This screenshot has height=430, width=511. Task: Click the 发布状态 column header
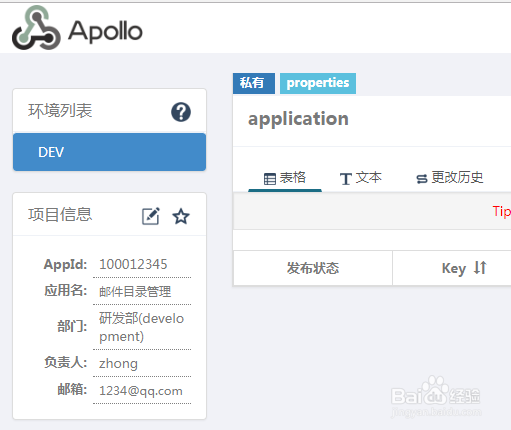pyautogui.click(x=313, y=268)
